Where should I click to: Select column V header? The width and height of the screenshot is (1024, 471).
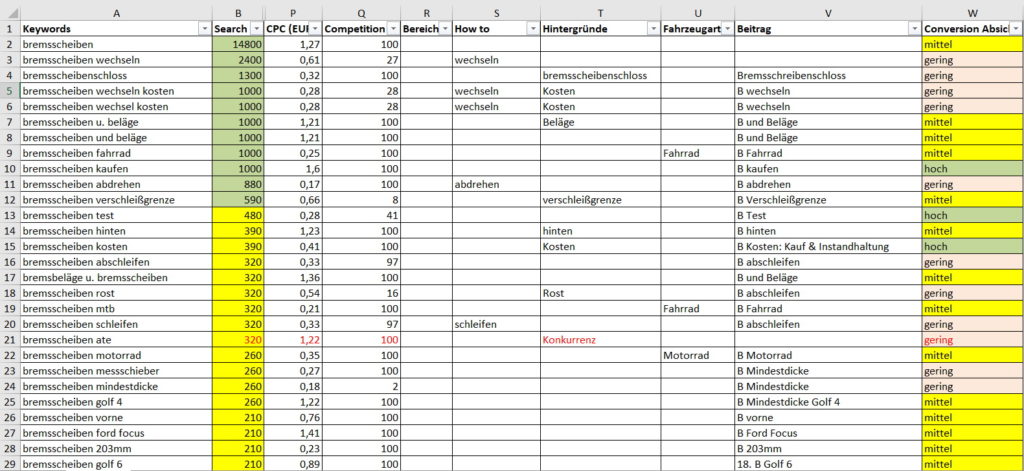click(828, 13)
